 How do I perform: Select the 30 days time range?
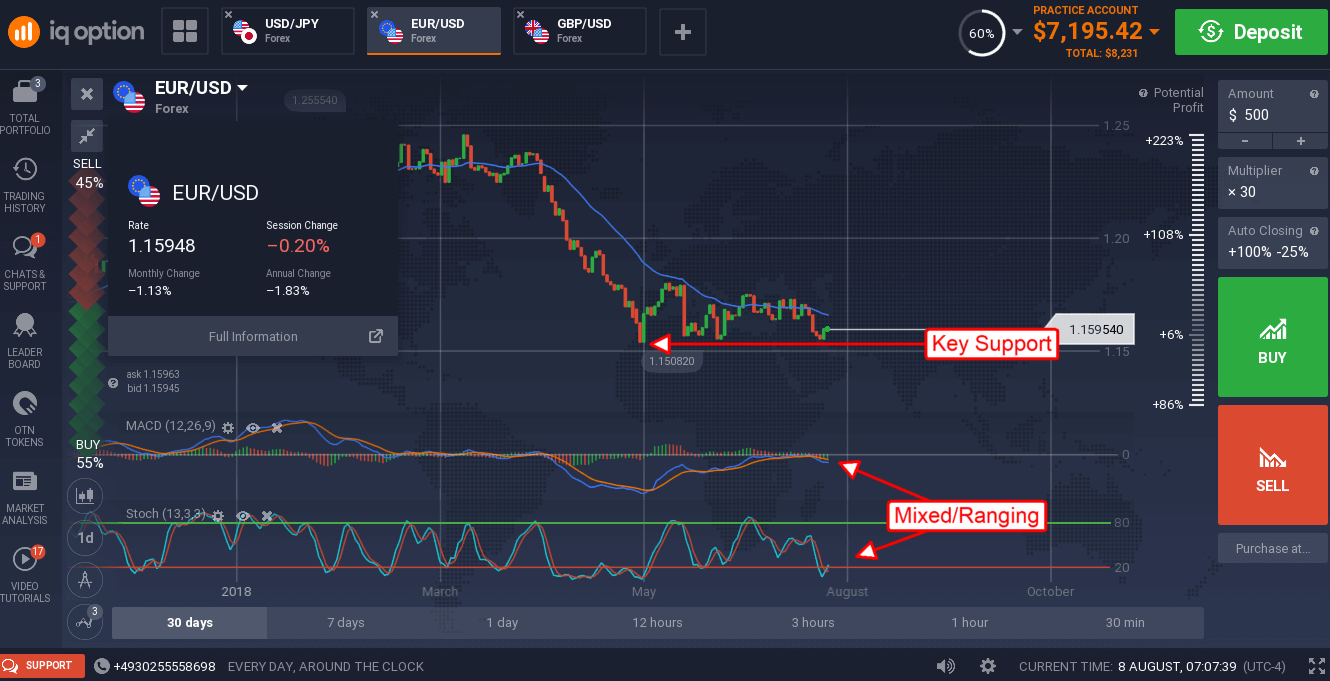pos(190,622)
